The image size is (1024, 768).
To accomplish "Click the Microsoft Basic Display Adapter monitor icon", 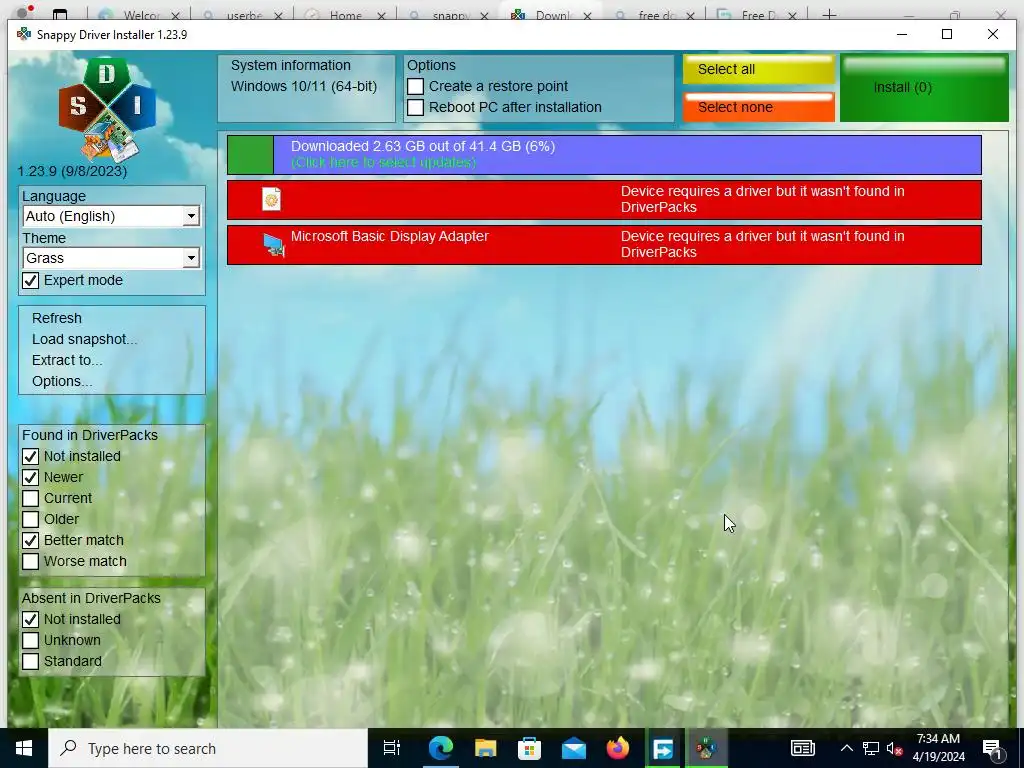I will pos(274,245).
